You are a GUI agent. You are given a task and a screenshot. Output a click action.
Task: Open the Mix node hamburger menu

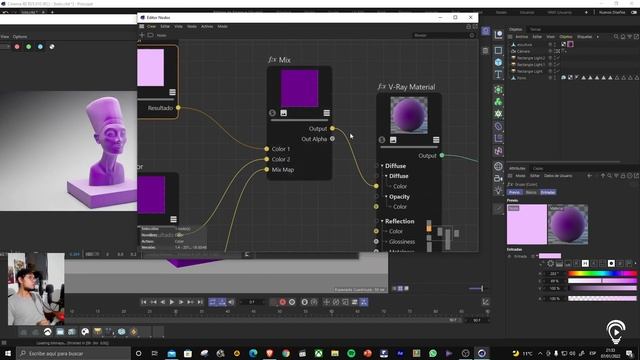(327, 113)
